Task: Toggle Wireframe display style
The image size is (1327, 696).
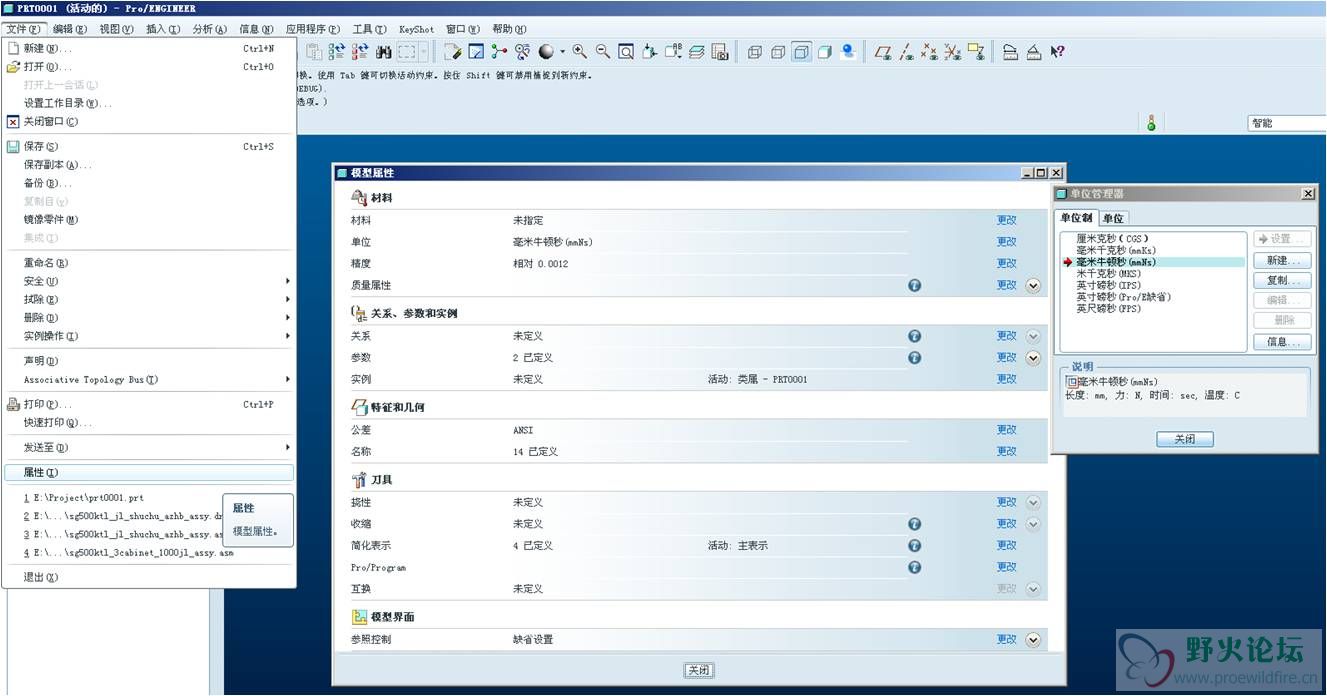Action: 755,51
